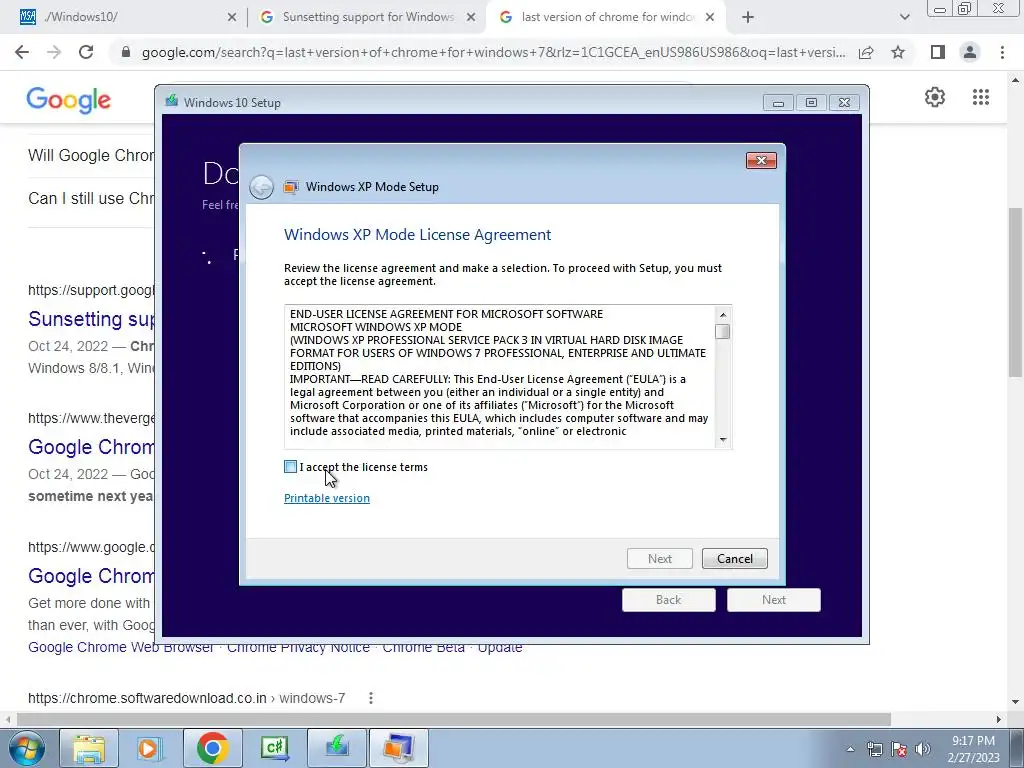Switch to the 'Sunsetting support for Windows' tab

366,17
